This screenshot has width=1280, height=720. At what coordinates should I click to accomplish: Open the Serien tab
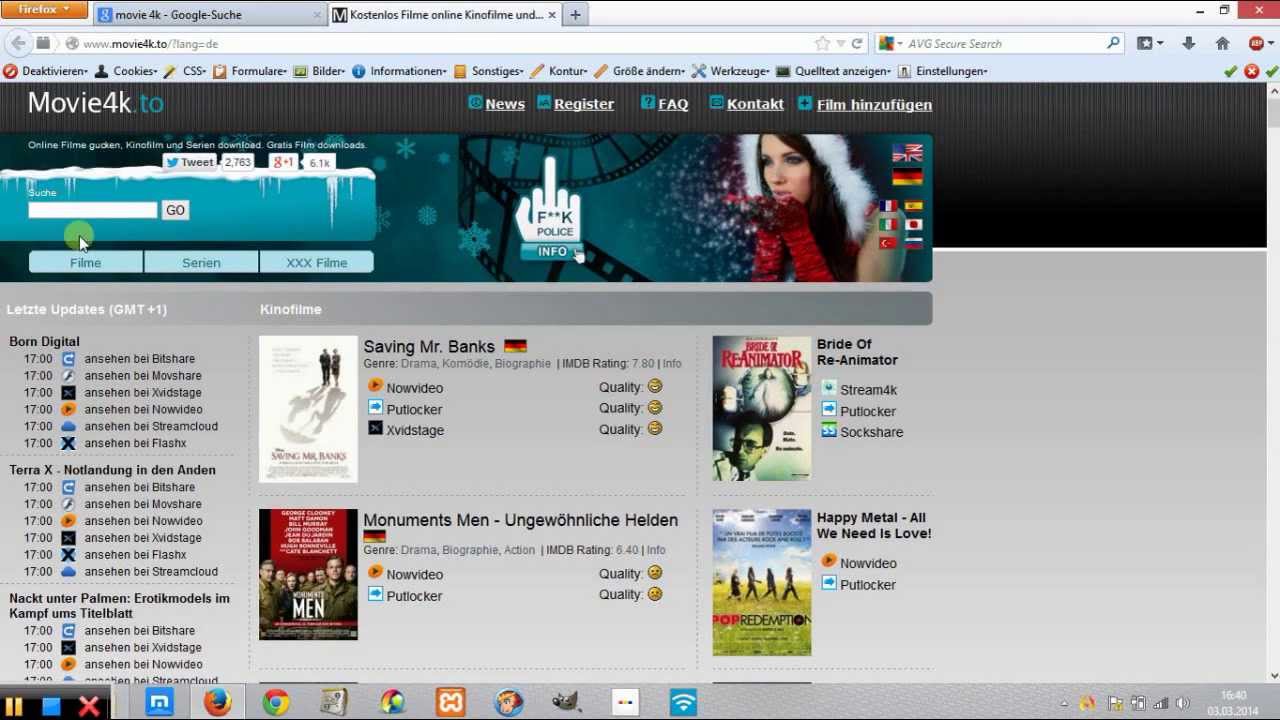pos(201,263)
